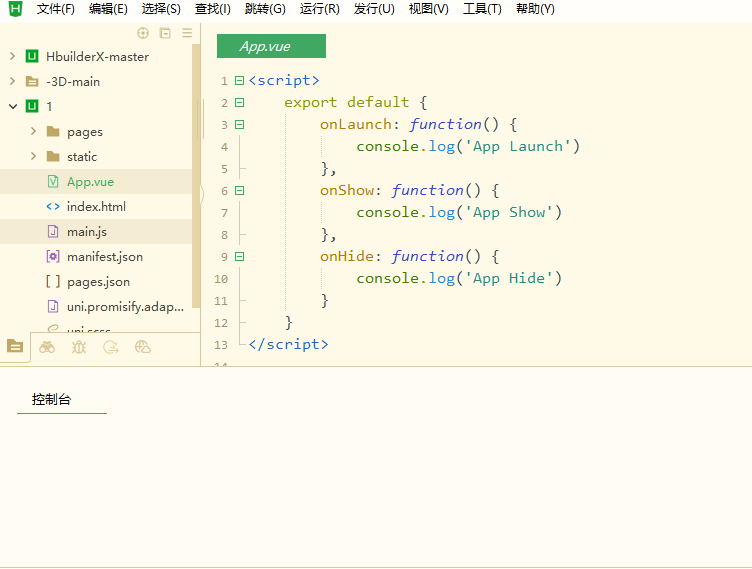The width and height of the screenshot is (752, 569).
Task: Toggle fold on the onLaunch function line
Action: [239, 124]
